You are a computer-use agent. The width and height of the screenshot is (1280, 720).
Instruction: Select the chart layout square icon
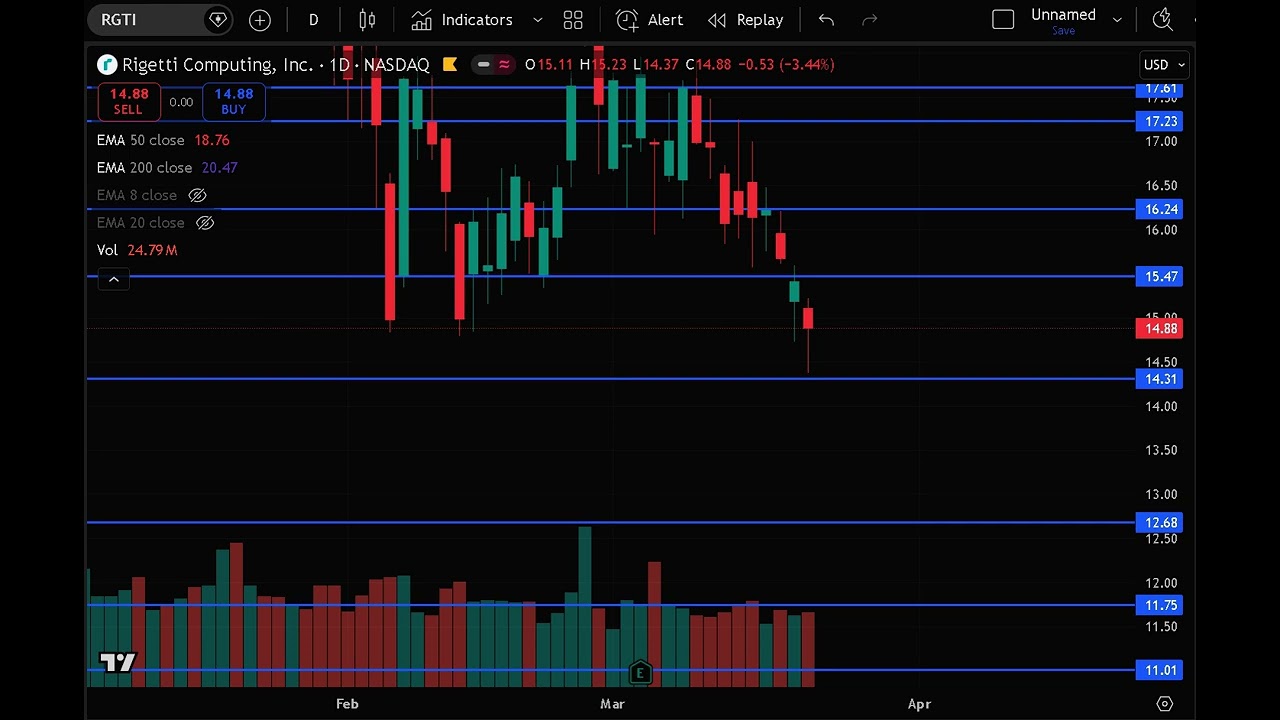click(x=1003, y=20)
